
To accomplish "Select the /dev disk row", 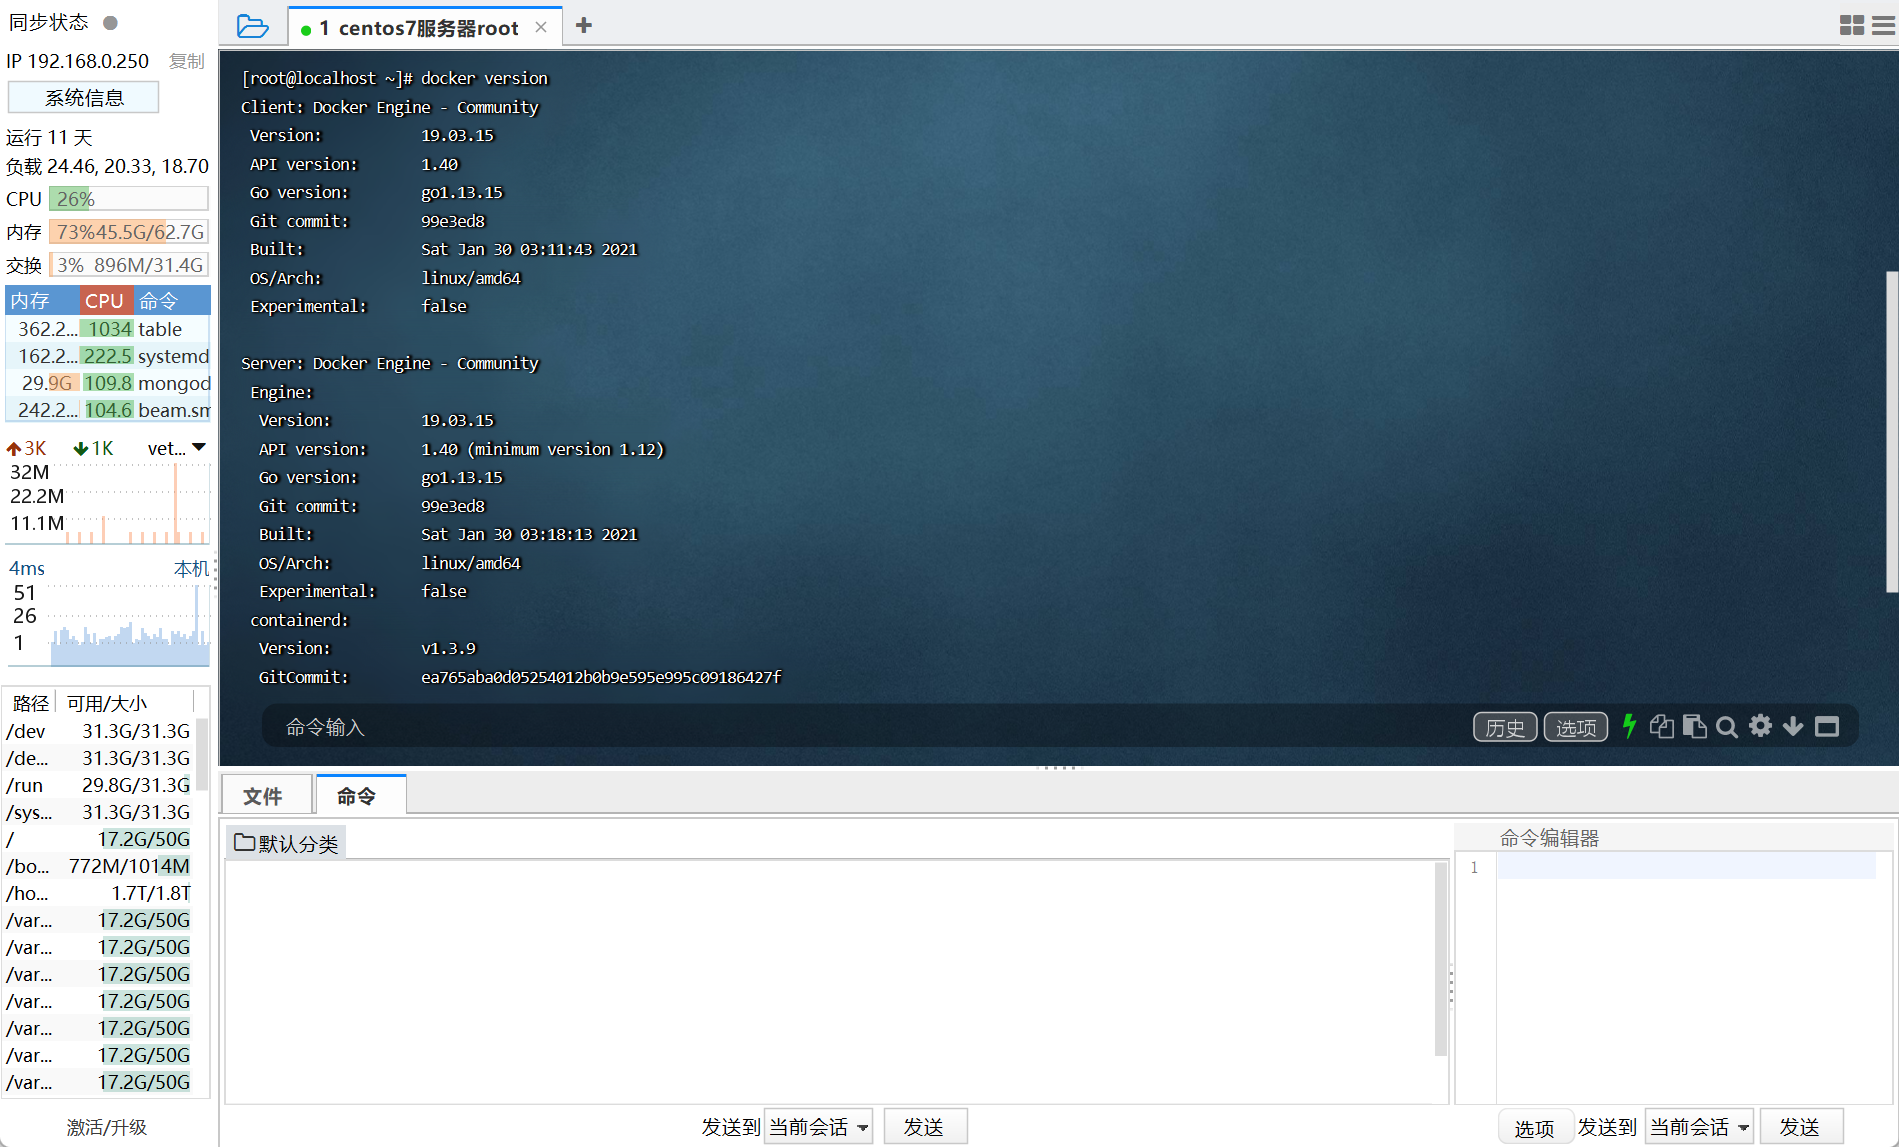I will 98,731.
